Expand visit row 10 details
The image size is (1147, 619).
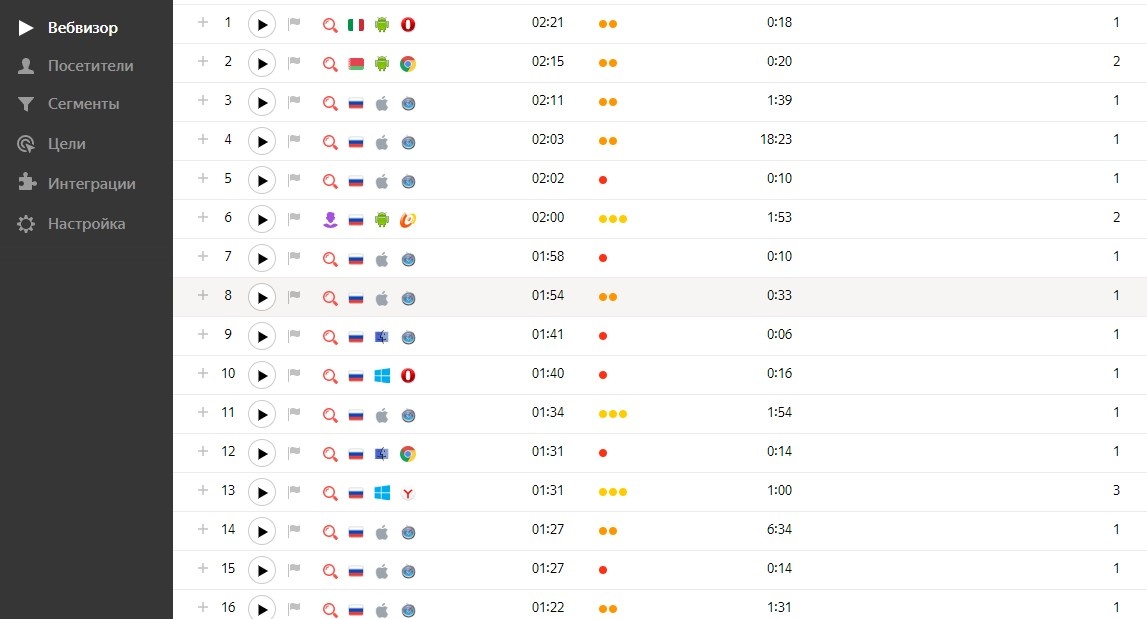click(203, 373)
